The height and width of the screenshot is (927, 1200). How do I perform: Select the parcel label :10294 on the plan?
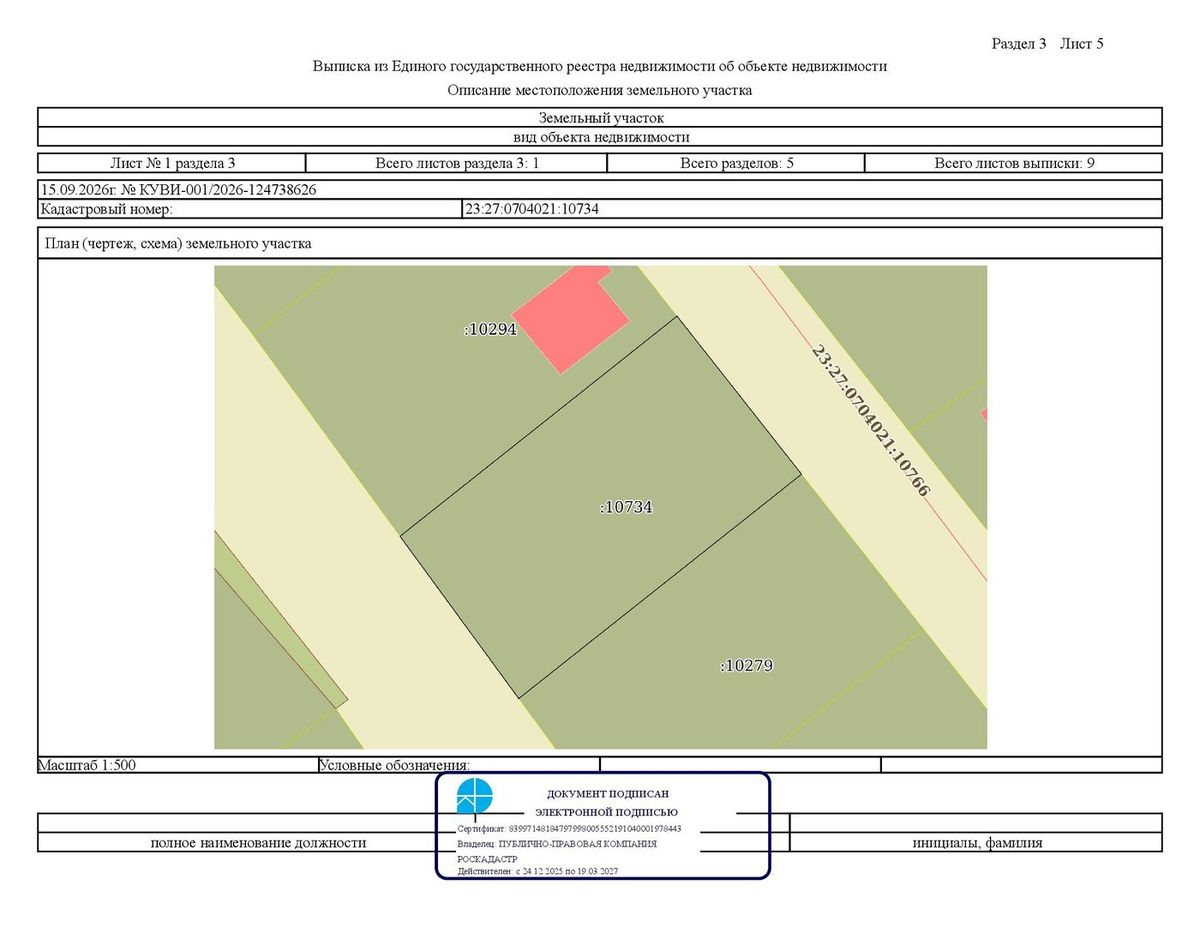(x=490, y=328)
